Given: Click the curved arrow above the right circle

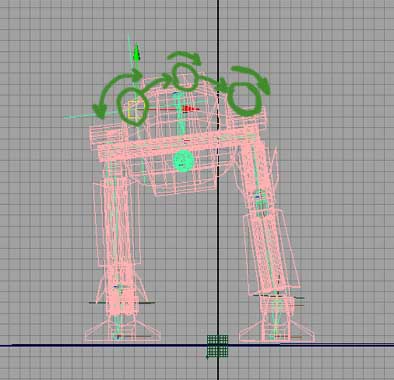Looking at the screenshot, I should click(x=252, y=79).
